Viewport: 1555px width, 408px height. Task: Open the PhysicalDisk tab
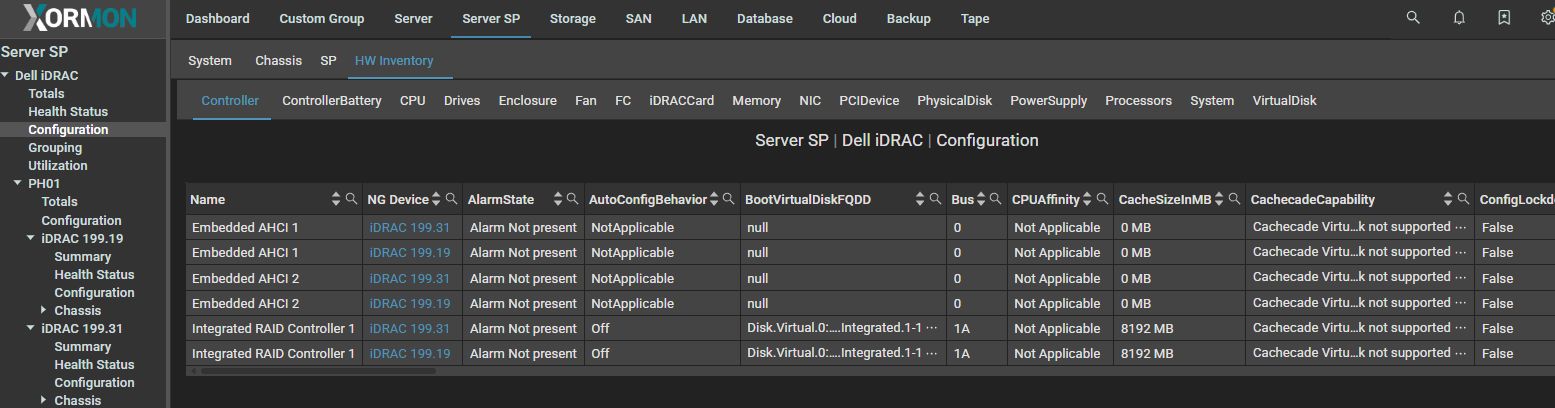tap(954, 100)
